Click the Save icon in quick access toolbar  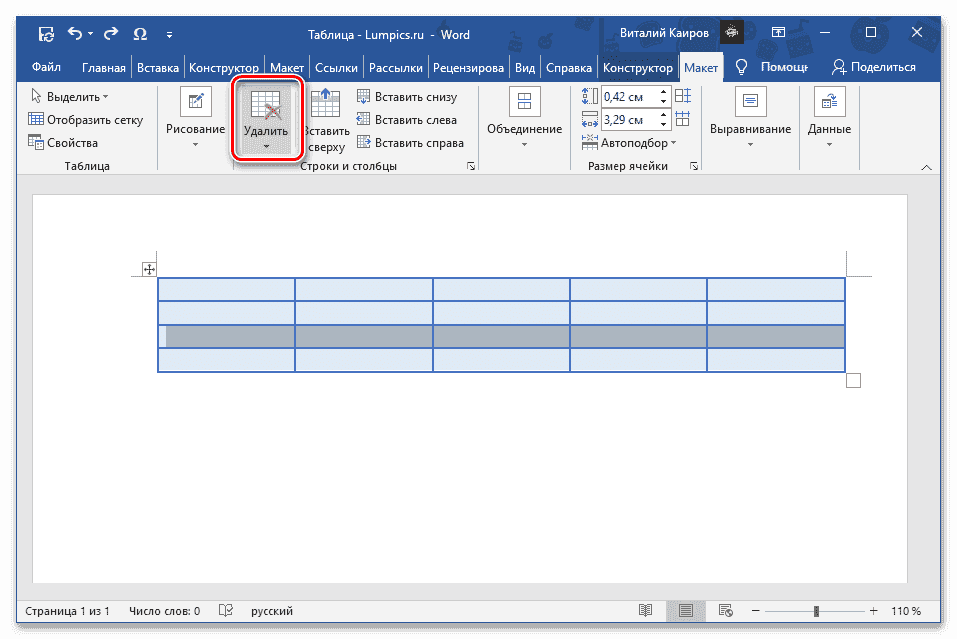click(46, 34)
